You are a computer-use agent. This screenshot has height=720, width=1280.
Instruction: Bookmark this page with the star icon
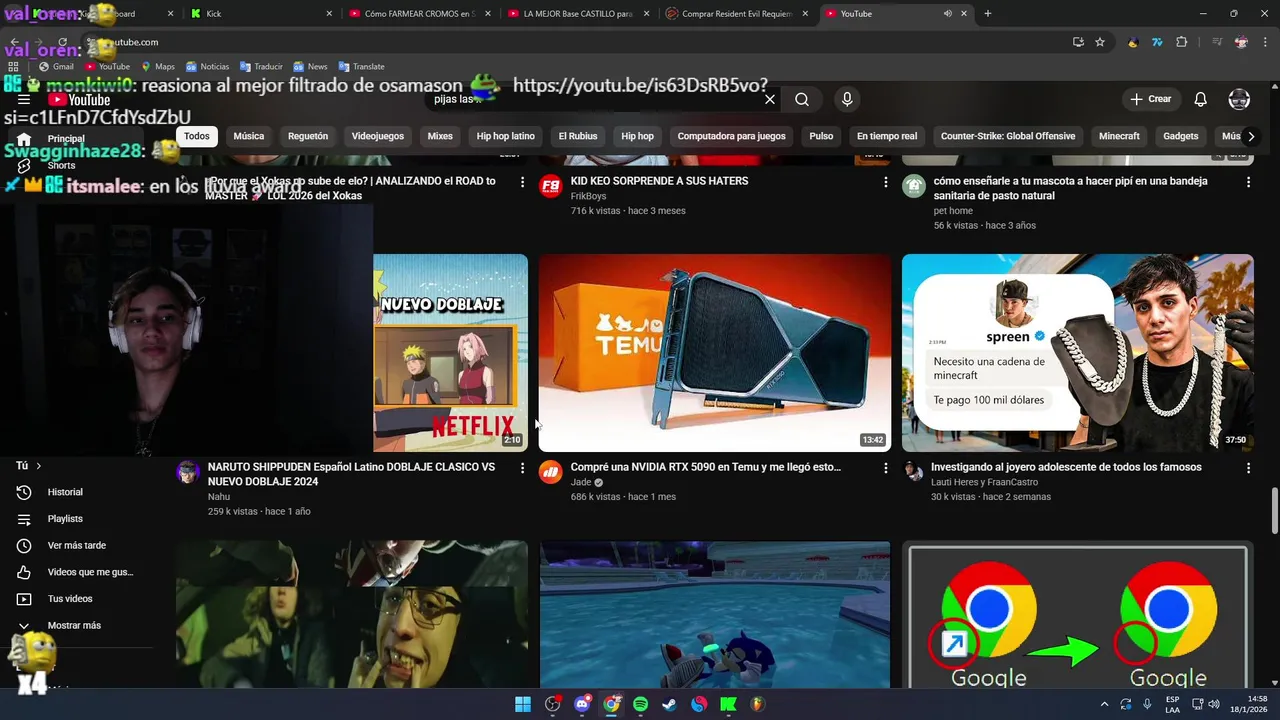(x=1100, y=42)
